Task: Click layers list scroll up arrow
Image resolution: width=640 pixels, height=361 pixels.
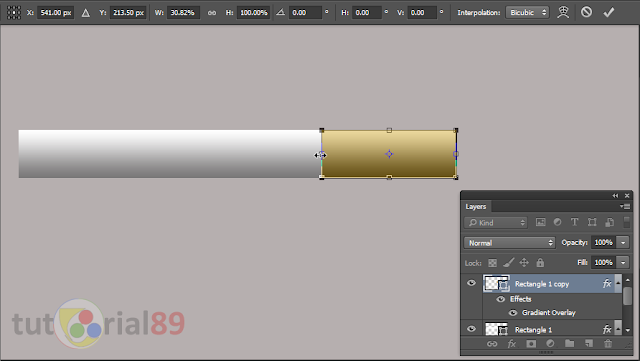Action: 628,280
